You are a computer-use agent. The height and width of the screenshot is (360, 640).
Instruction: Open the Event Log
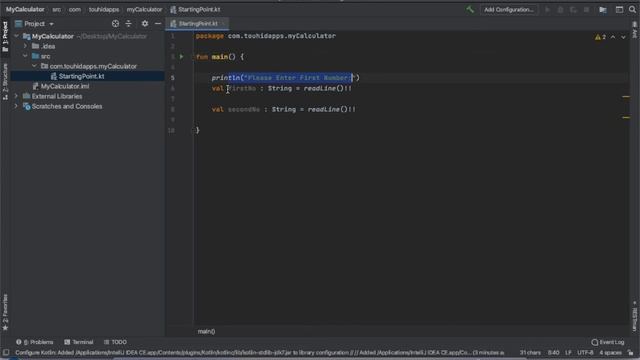608,342
